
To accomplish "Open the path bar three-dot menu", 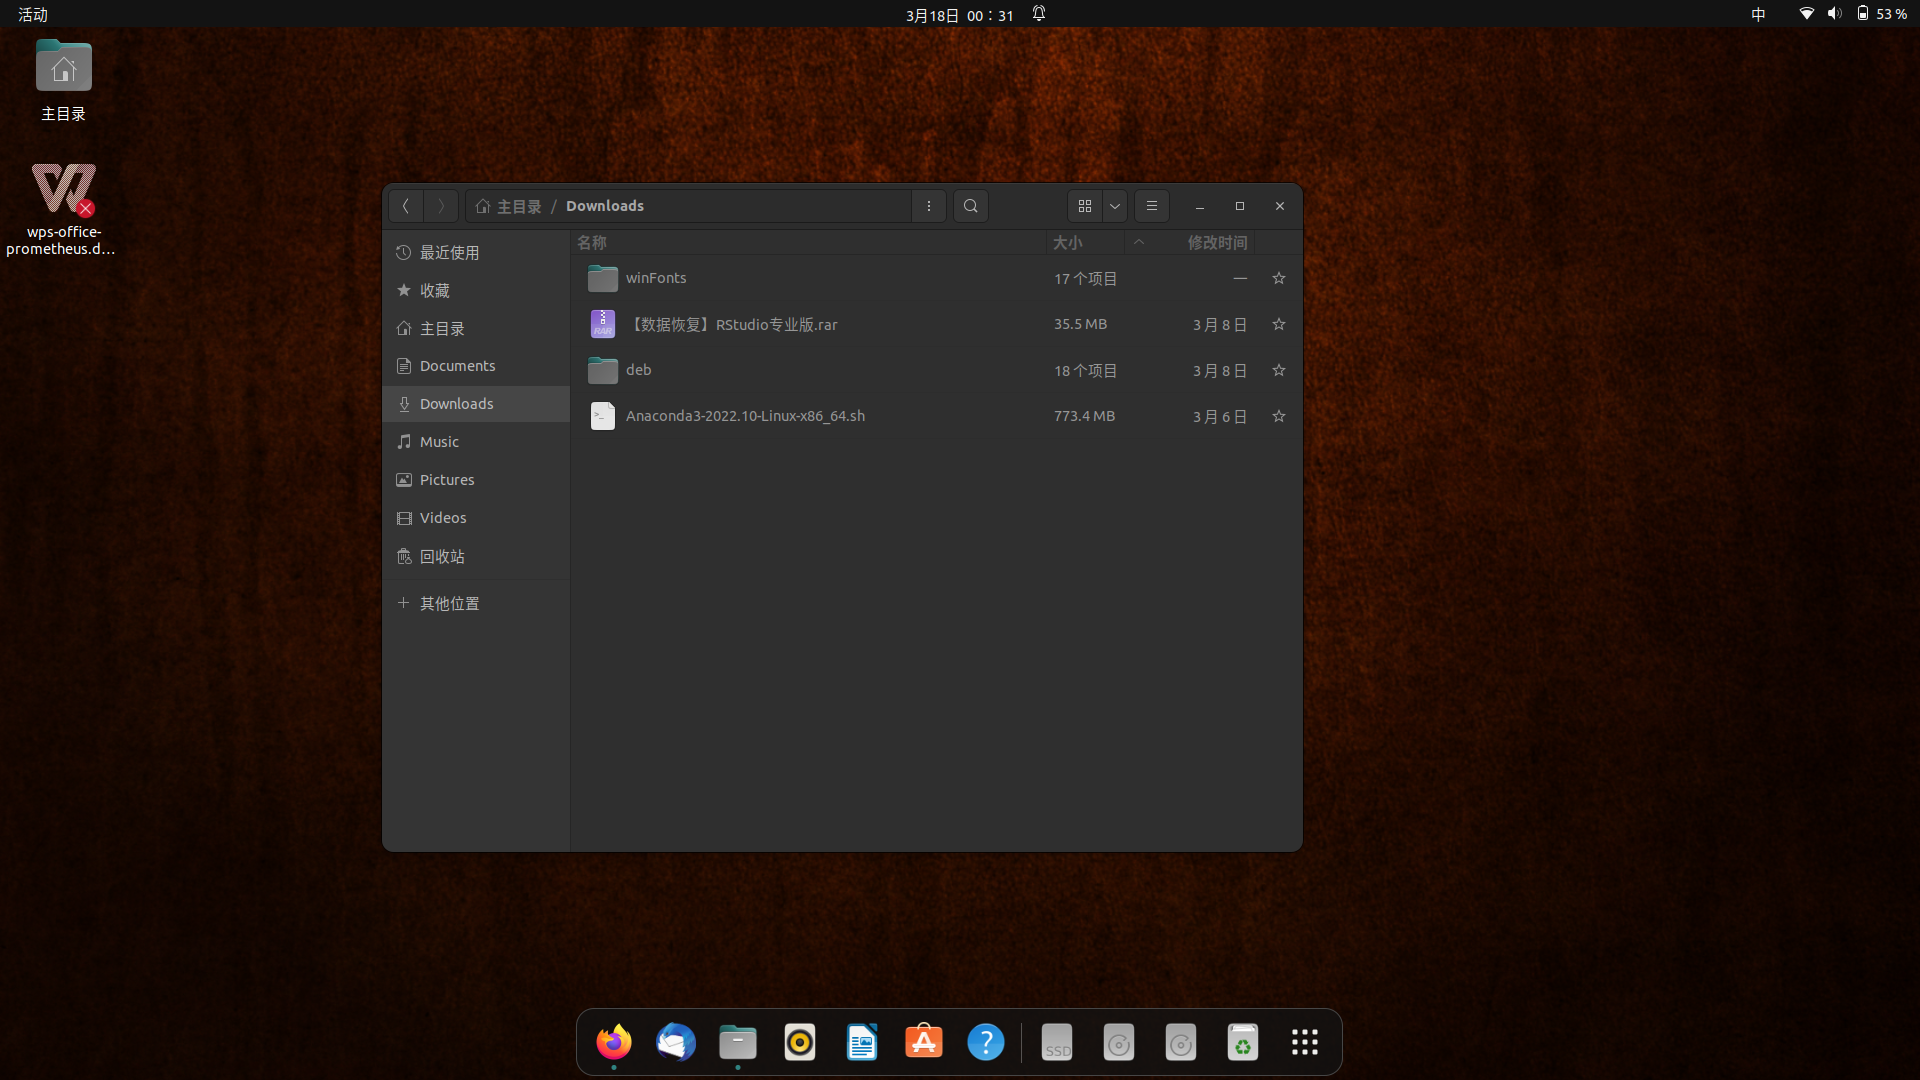I will [929, 206].
